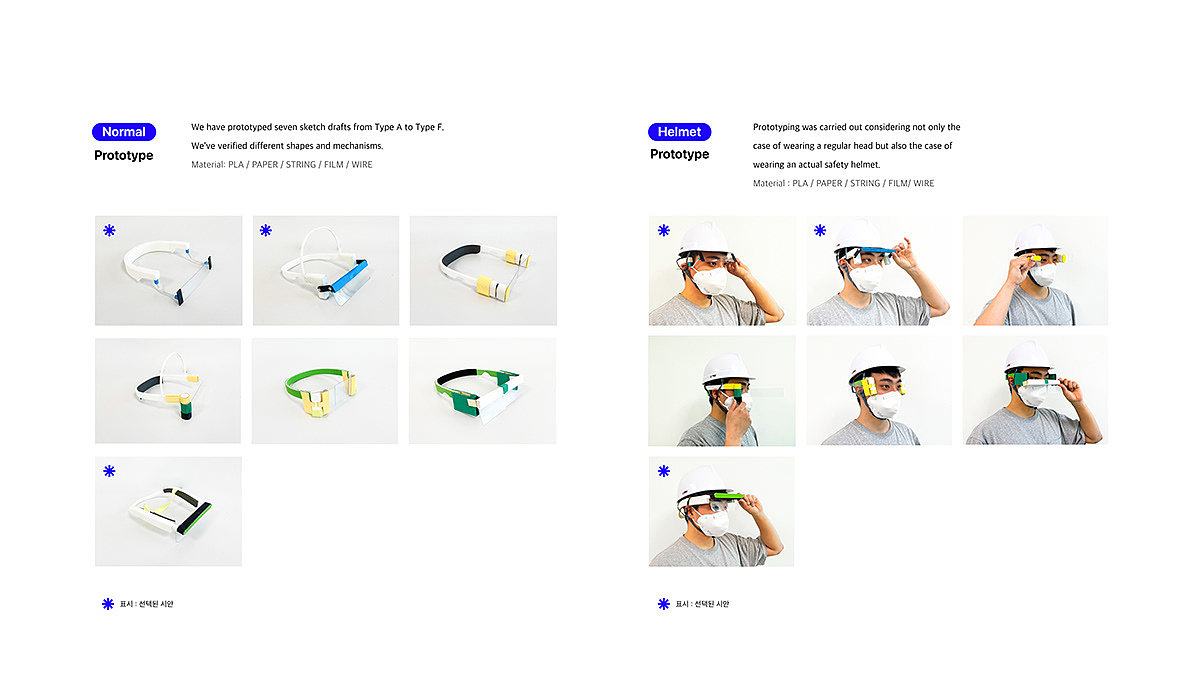Image resolution: width=1200 pixels, height=675 pixels.
Task: Click the asterisk legend icon under Normal prototypes
Action: click(x=108, y=604)
